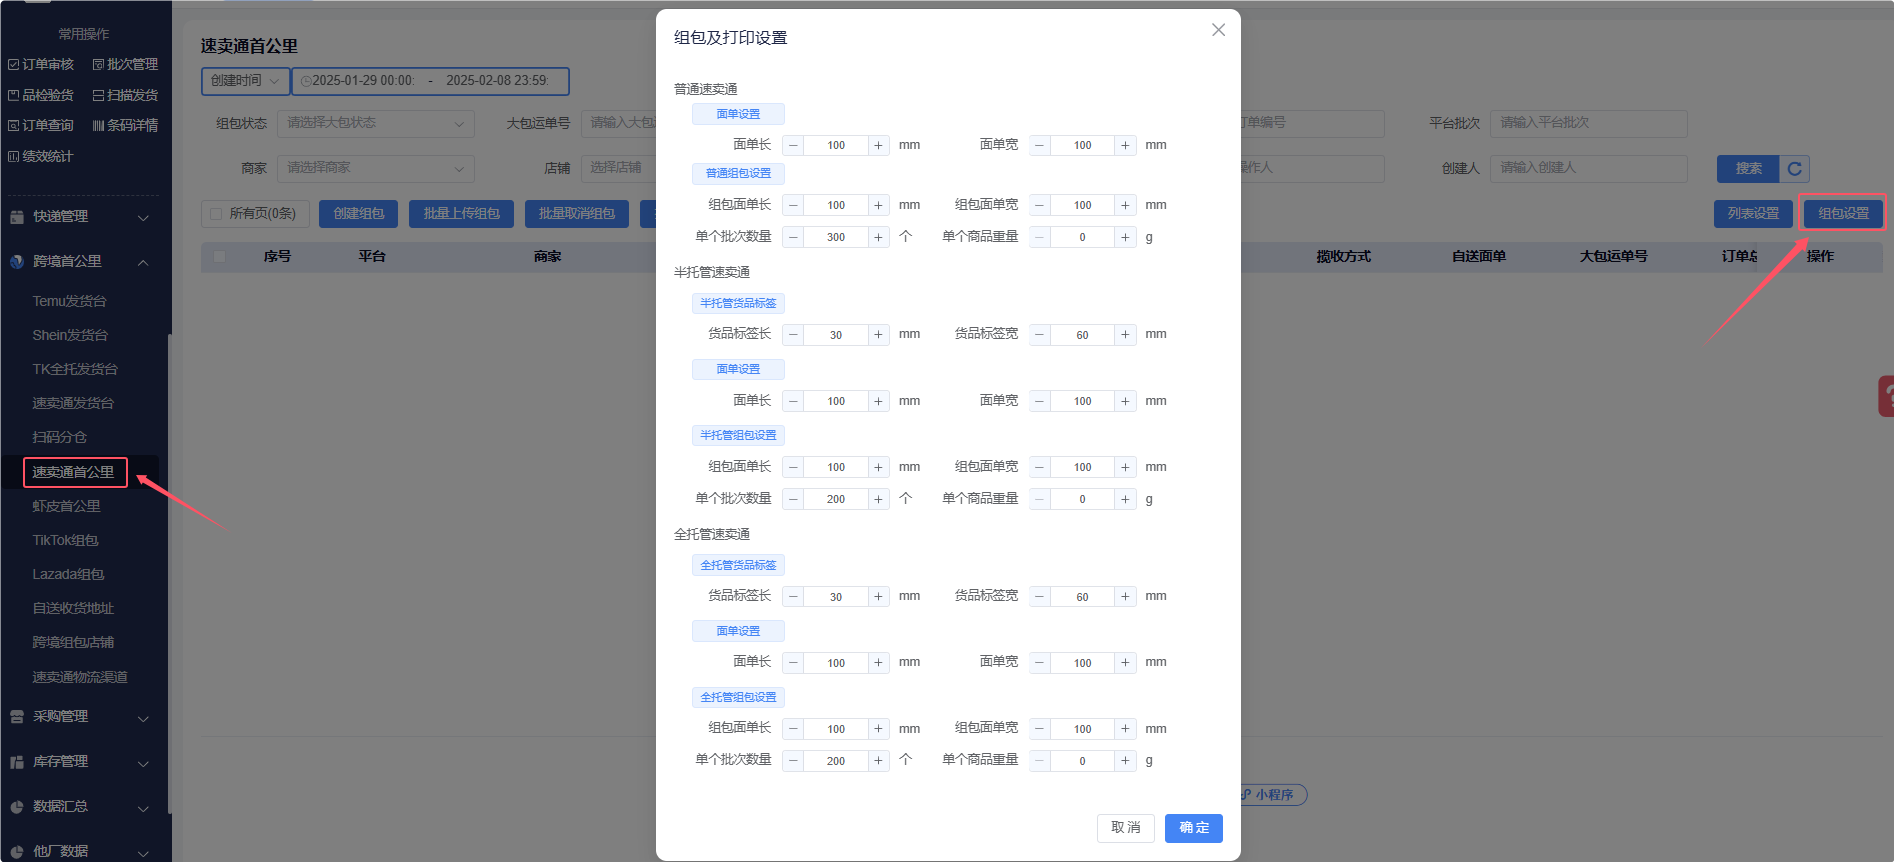Toggle the 所有页(0条) checkbox

[x=216, y=214]
